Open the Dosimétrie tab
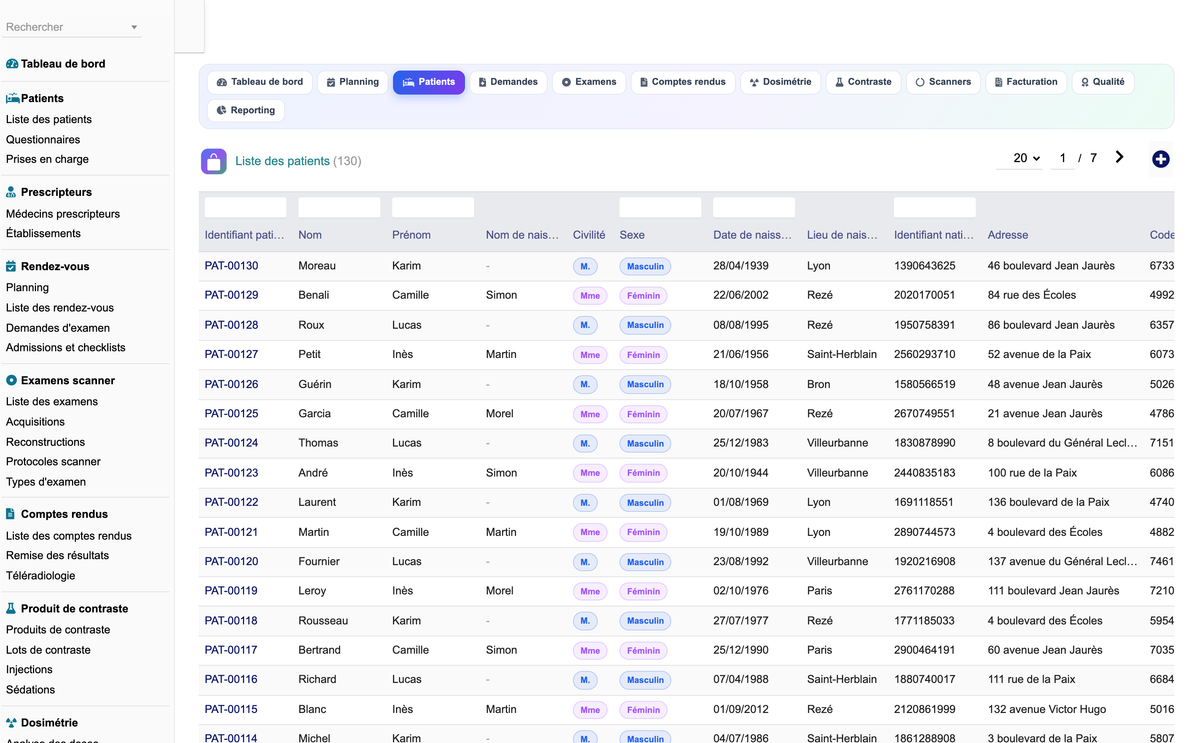Screen dimensions: 1200x743 pyautogui.click(x=781, y=82)
